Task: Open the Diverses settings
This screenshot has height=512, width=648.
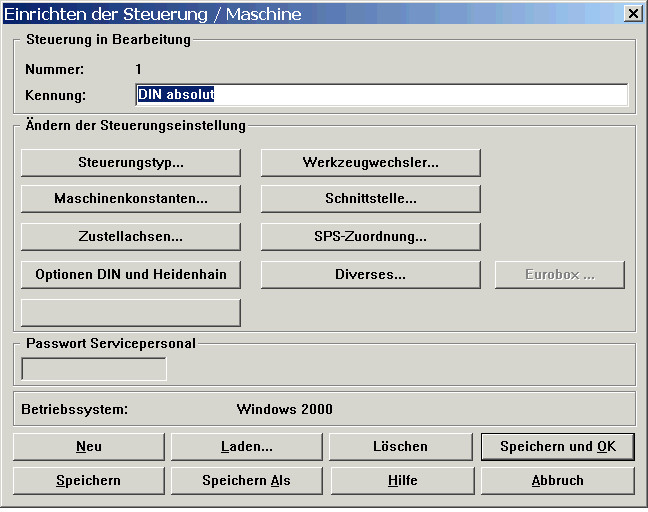Action: (370, 275)
